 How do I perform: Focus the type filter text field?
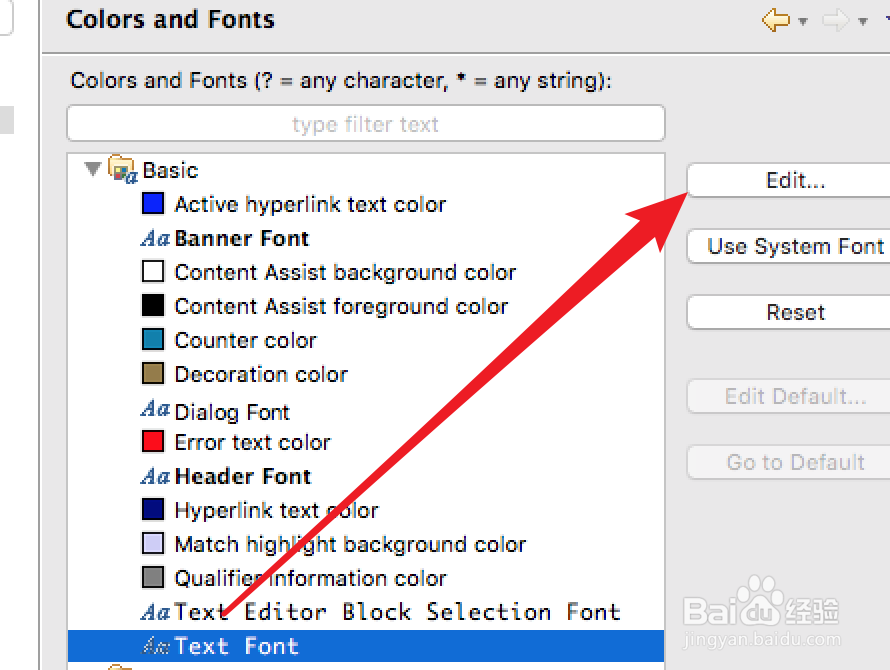click(365, 124)
